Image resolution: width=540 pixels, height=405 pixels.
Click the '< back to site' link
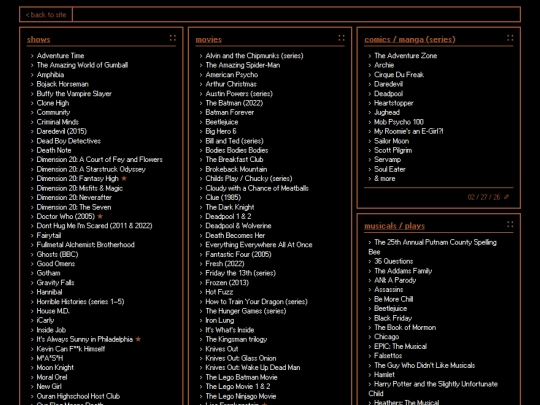pos(46,14)
